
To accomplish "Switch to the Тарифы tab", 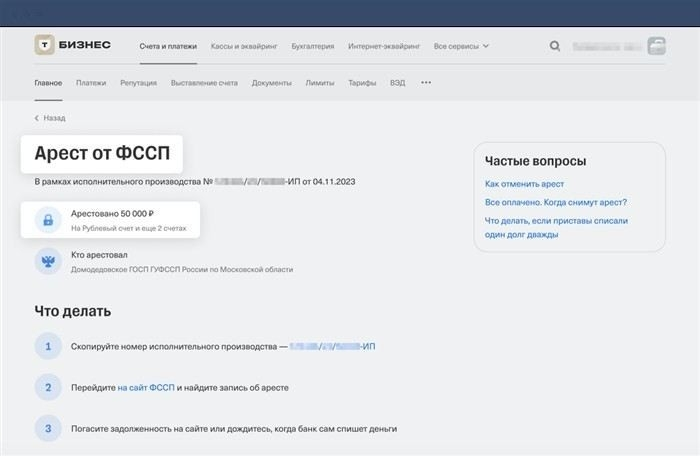I will point(362,83).
